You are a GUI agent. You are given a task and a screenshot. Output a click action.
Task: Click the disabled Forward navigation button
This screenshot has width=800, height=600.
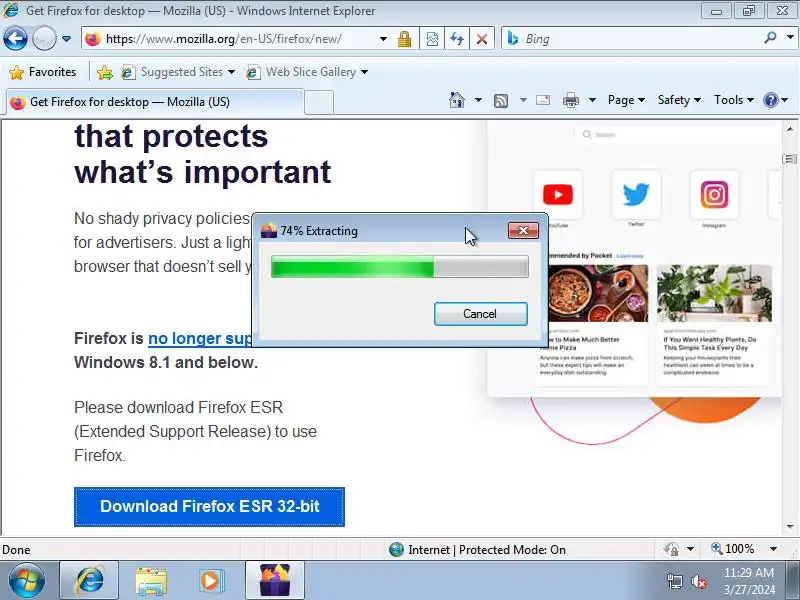[x=44, y=39]
